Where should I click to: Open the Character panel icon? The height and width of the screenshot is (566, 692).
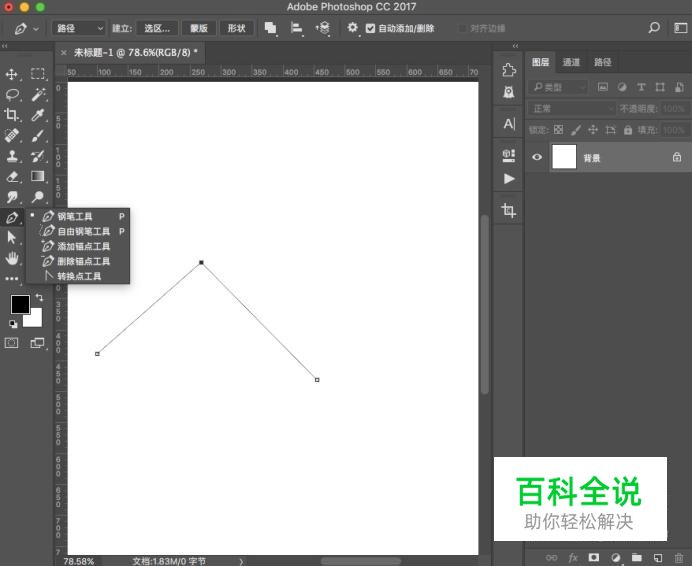pos(509,124)
